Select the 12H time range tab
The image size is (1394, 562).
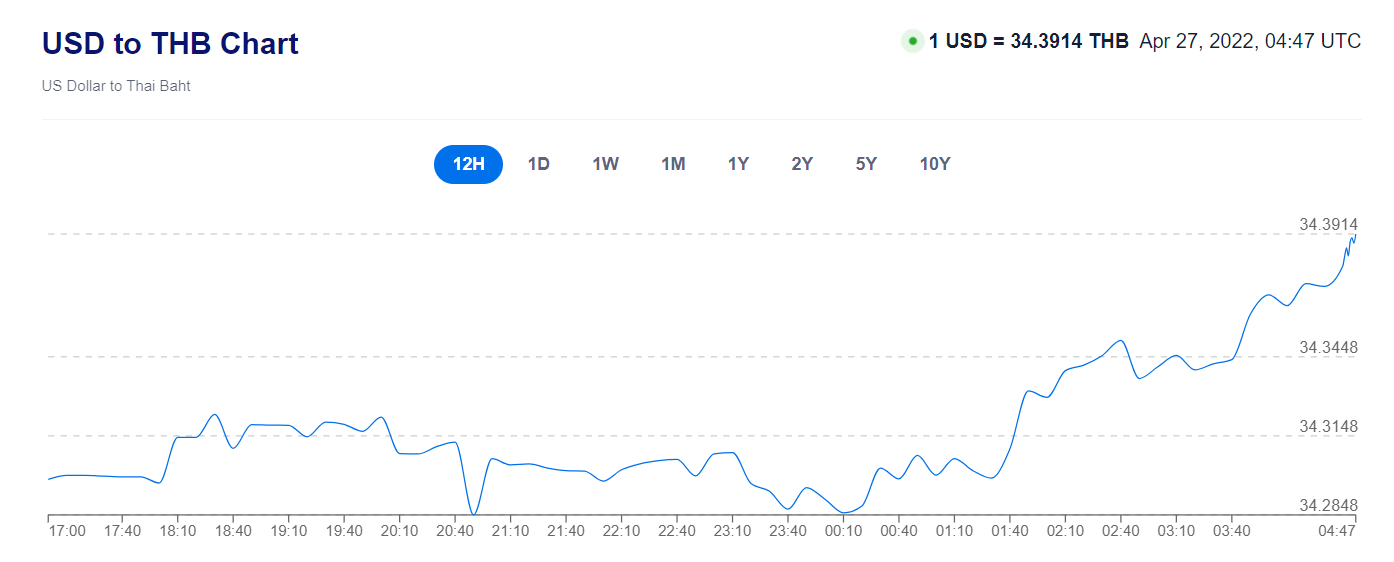click(x=468, y=164)
